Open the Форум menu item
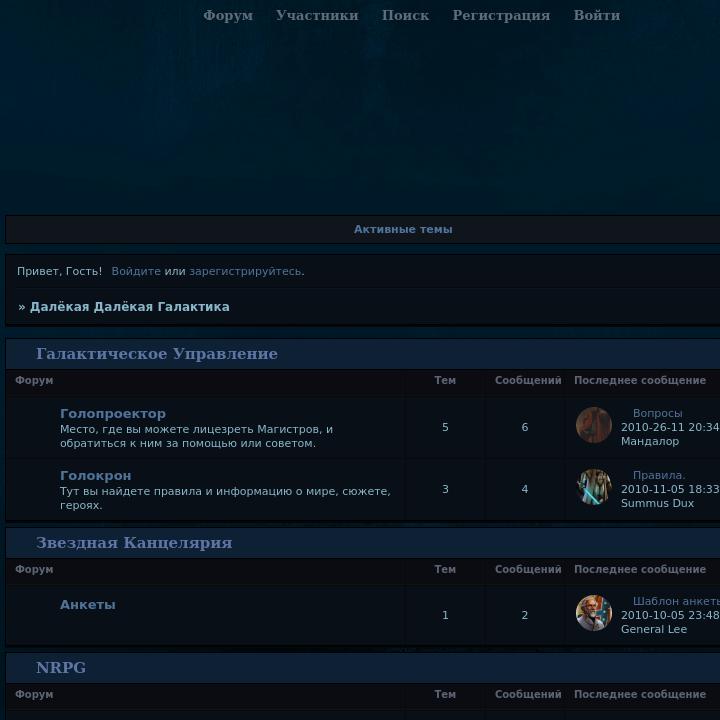 coord(228,16)
